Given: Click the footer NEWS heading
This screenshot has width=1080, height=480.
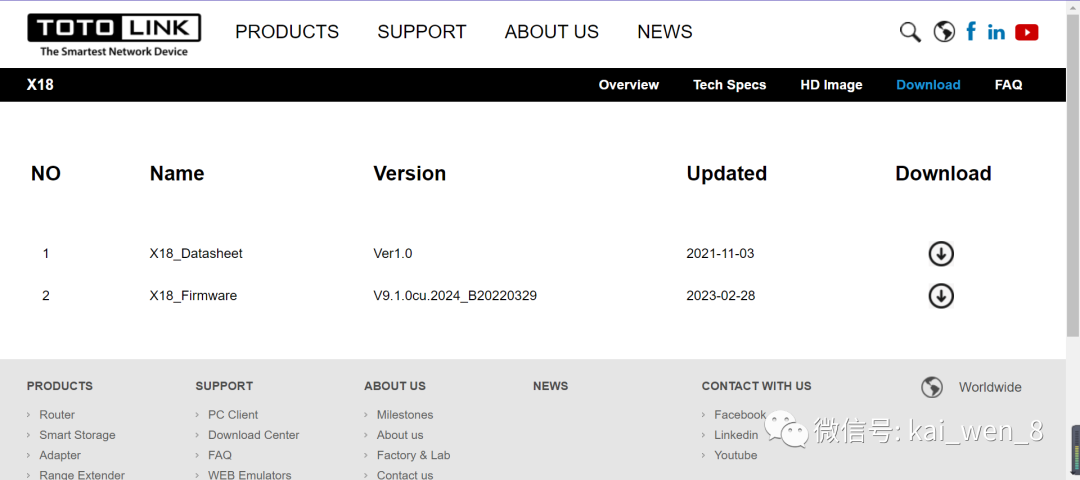Looking at the screenshot, I should pos(550,386).
